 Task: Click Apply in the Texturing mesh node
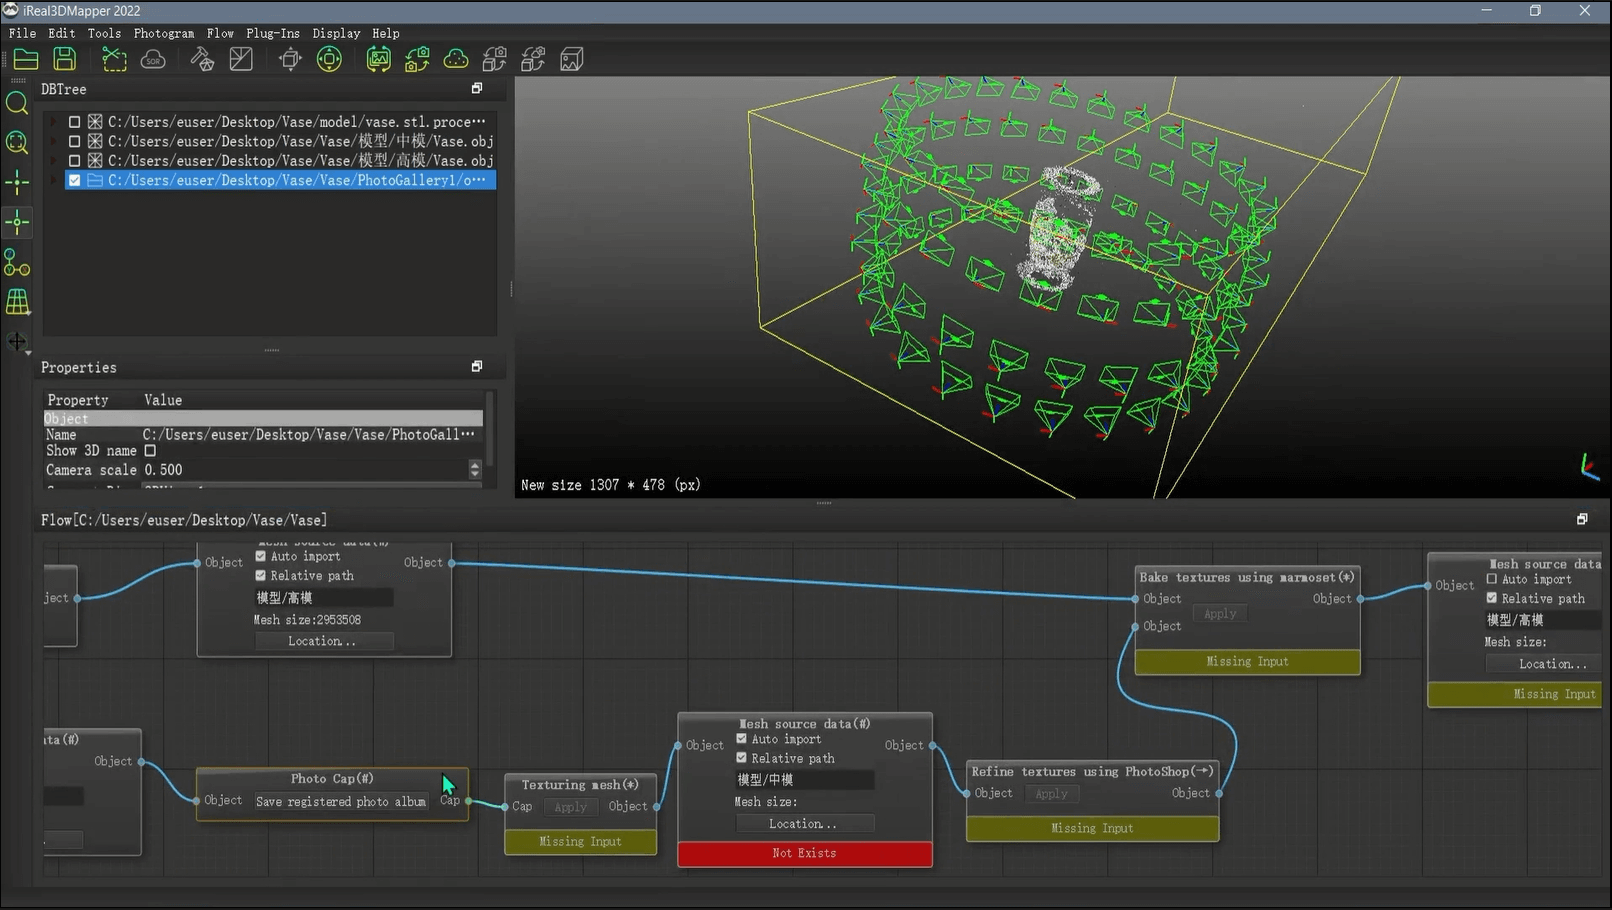(570, 807)
